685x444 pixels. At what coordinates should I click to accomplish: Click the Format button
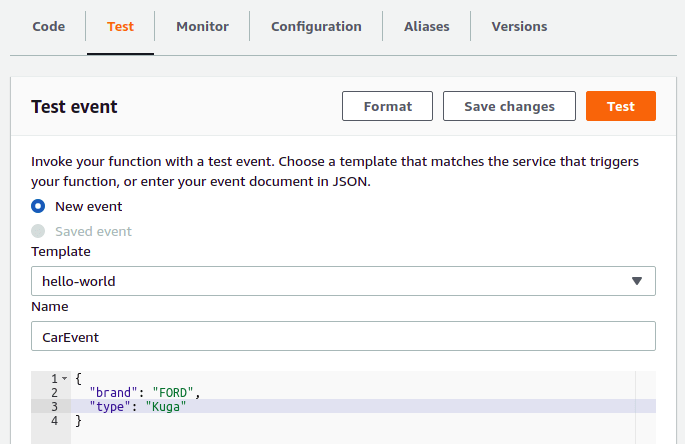[x=387, y=107]
